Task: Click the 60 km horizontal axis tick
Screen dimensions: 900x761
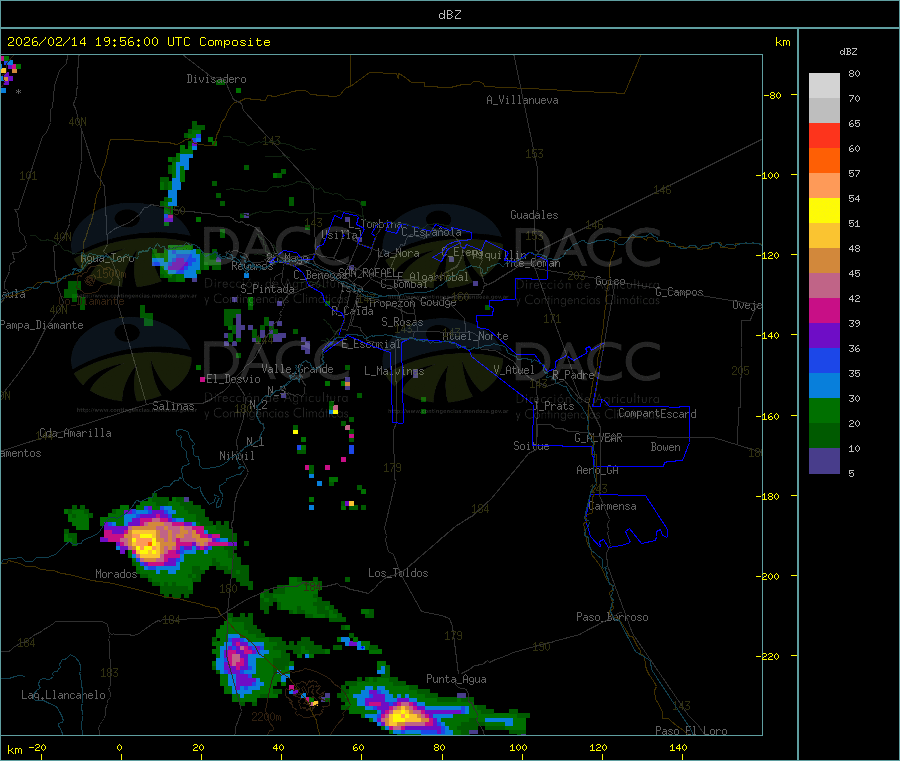Action: (x=358, y=748)
